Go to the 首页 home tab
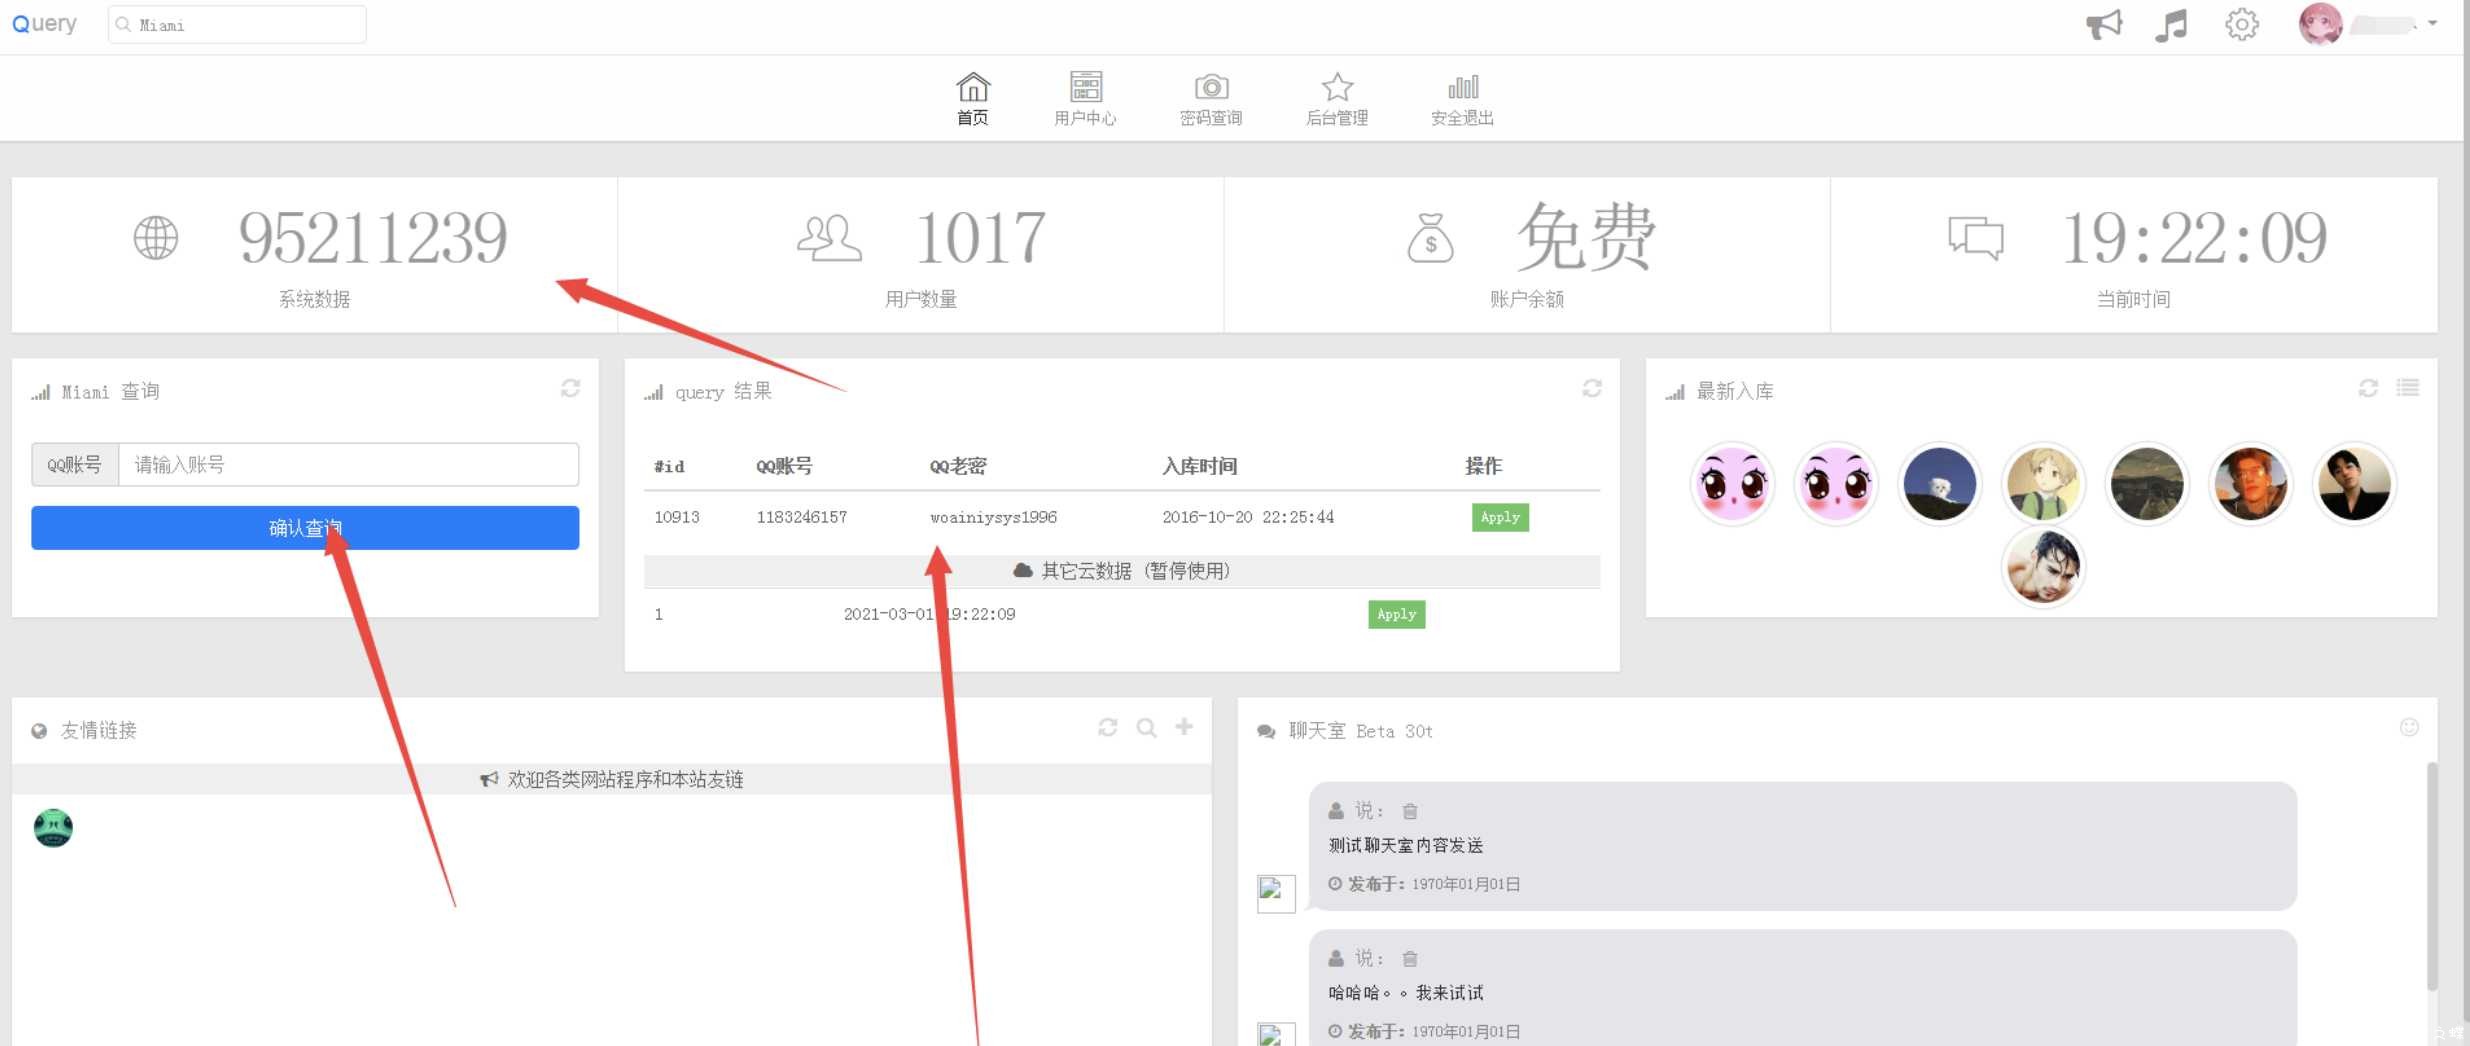 click(x=972, y=99)
